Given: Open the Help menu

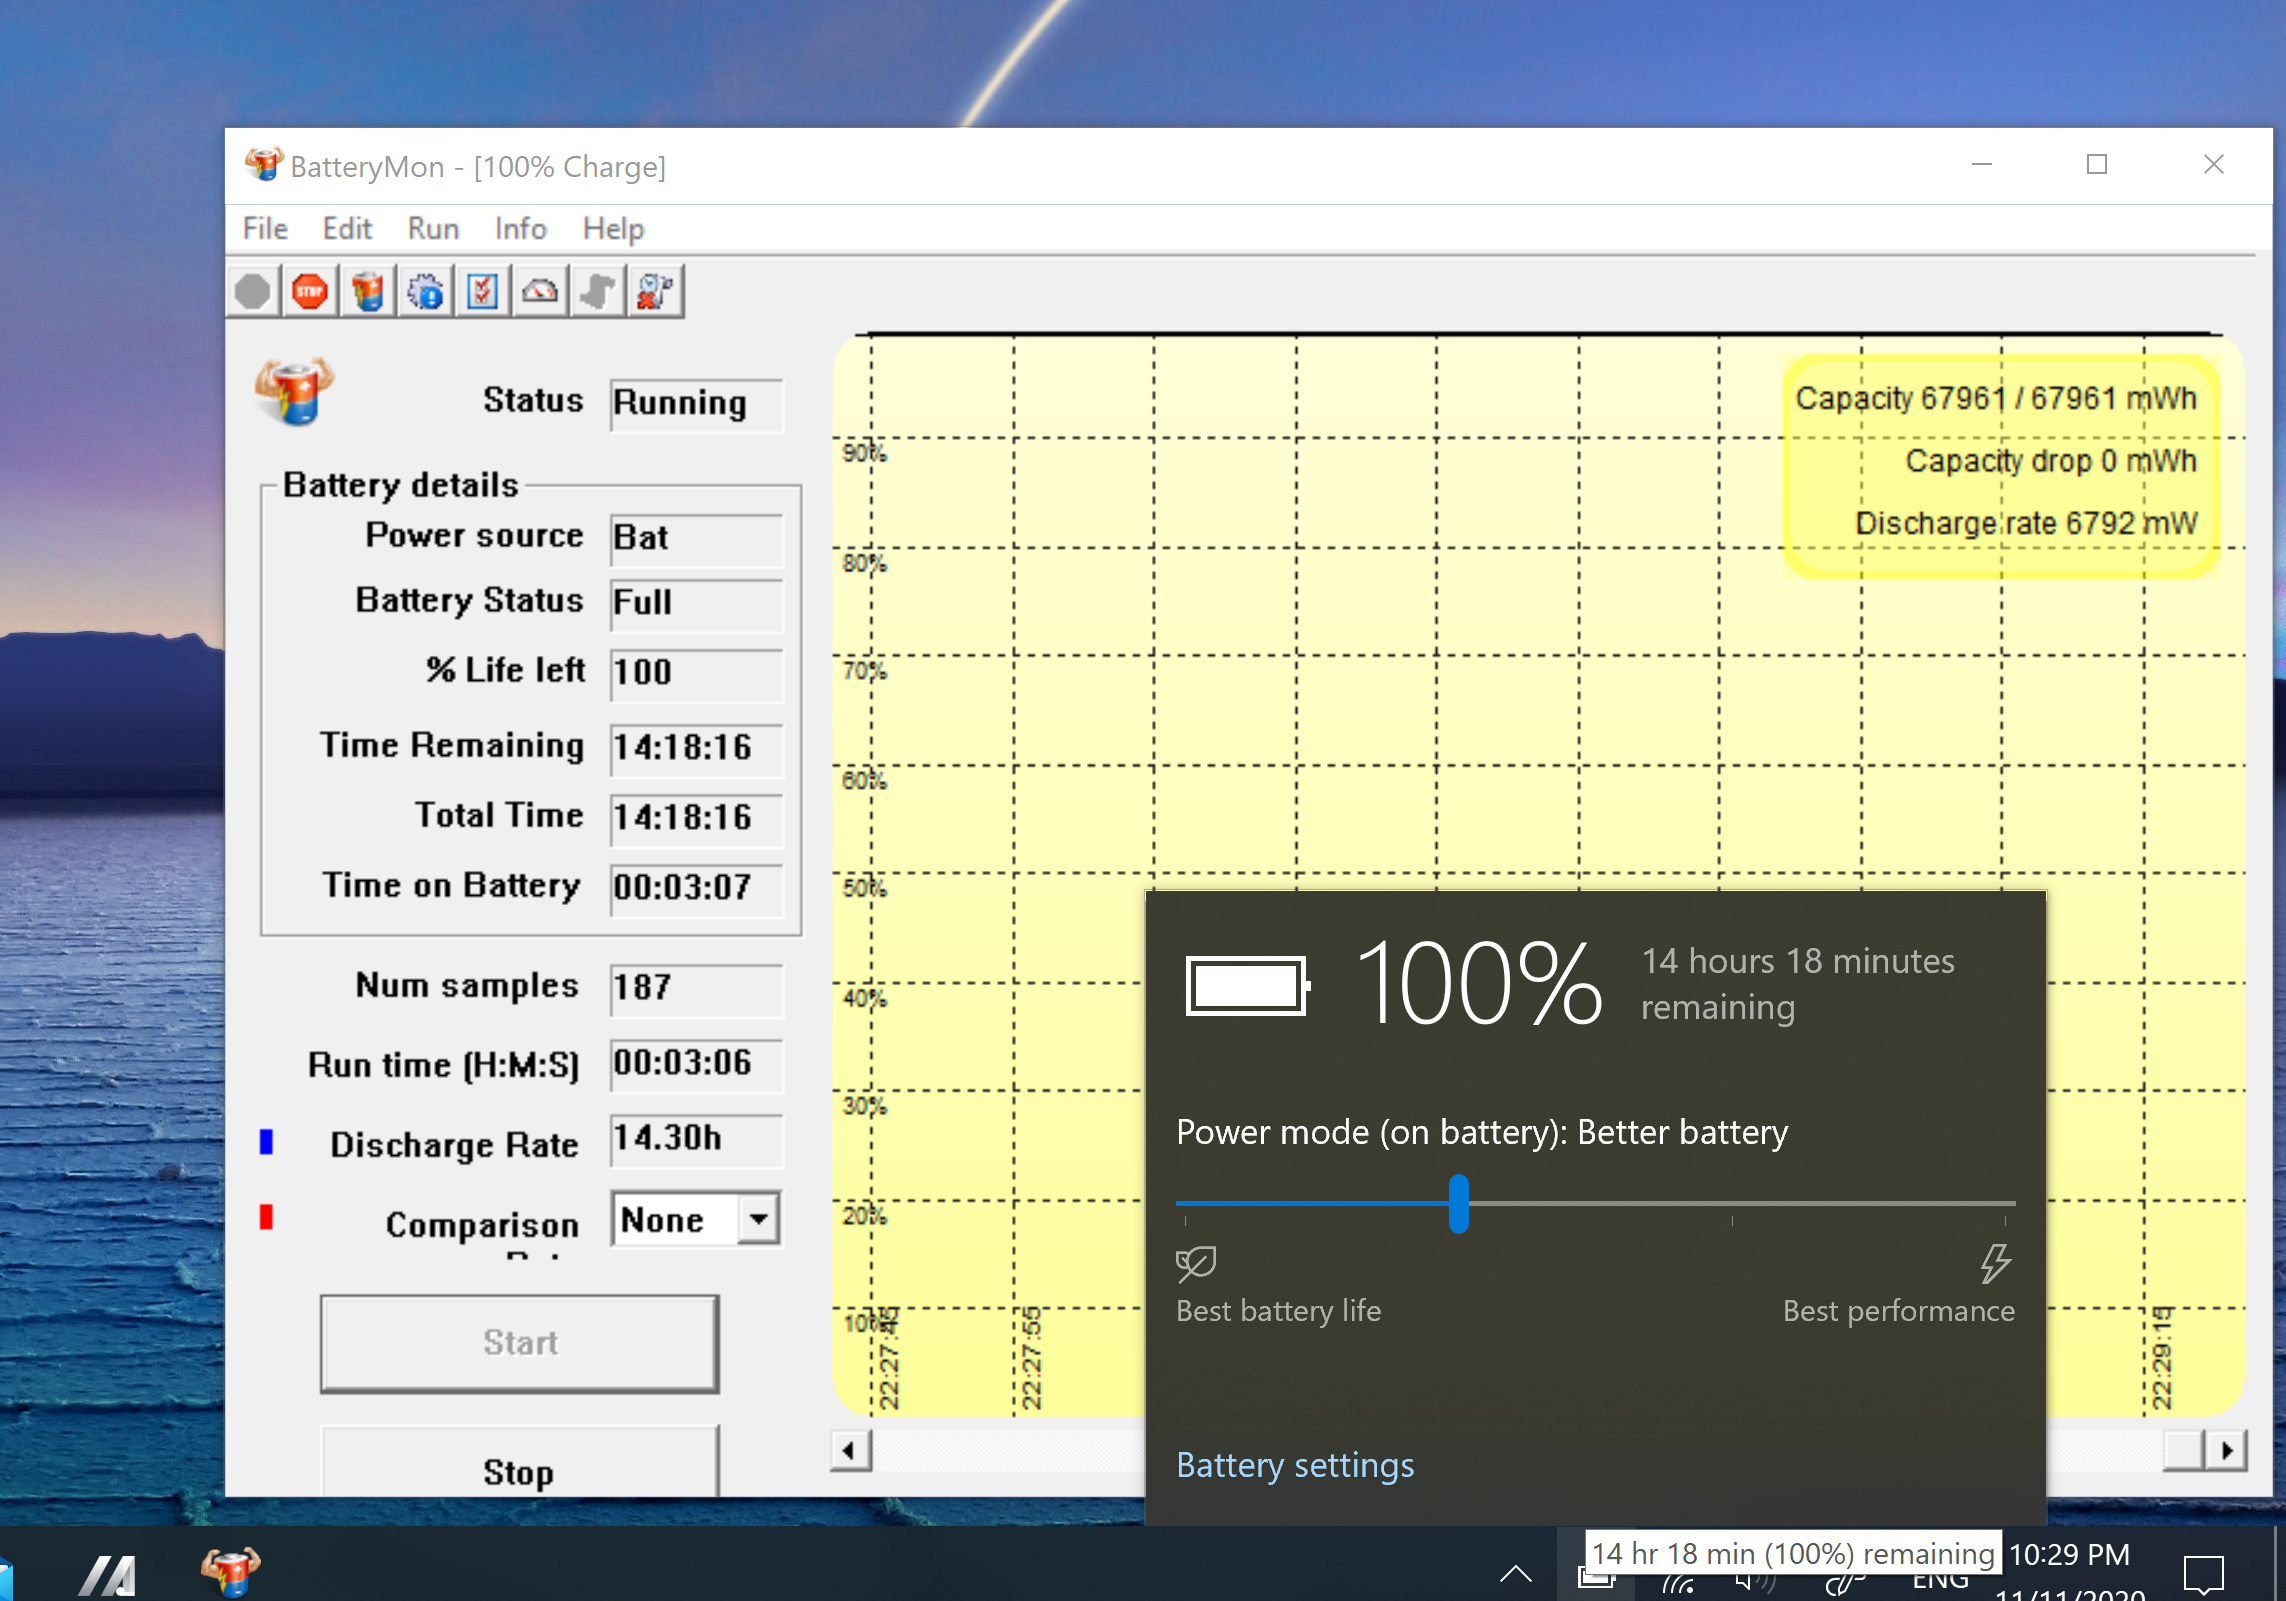Looking at the screenshot, I should [x=613, y=229].
